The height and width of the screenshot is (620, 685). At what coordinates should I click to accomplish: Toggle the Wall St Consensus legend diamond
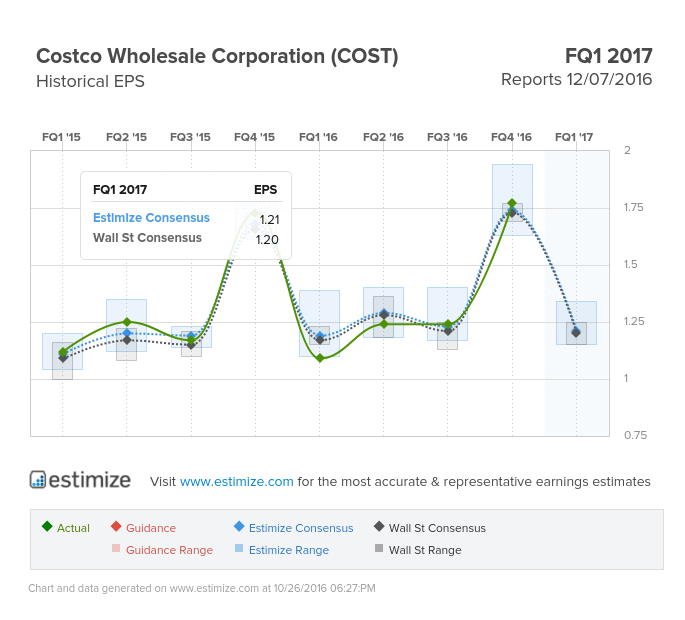click(x=379, y=526)
